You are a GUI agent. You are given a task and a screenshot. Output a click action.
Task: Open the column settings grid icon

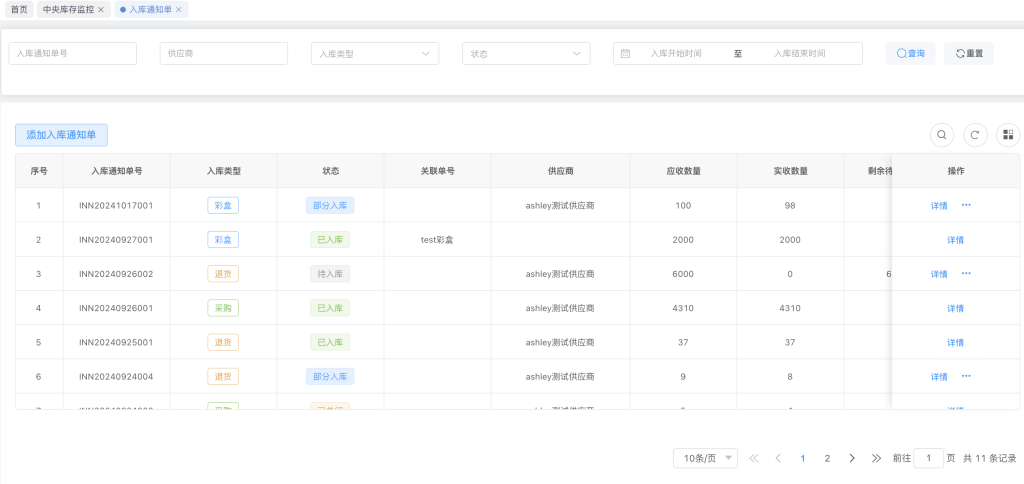[1007, 135]
